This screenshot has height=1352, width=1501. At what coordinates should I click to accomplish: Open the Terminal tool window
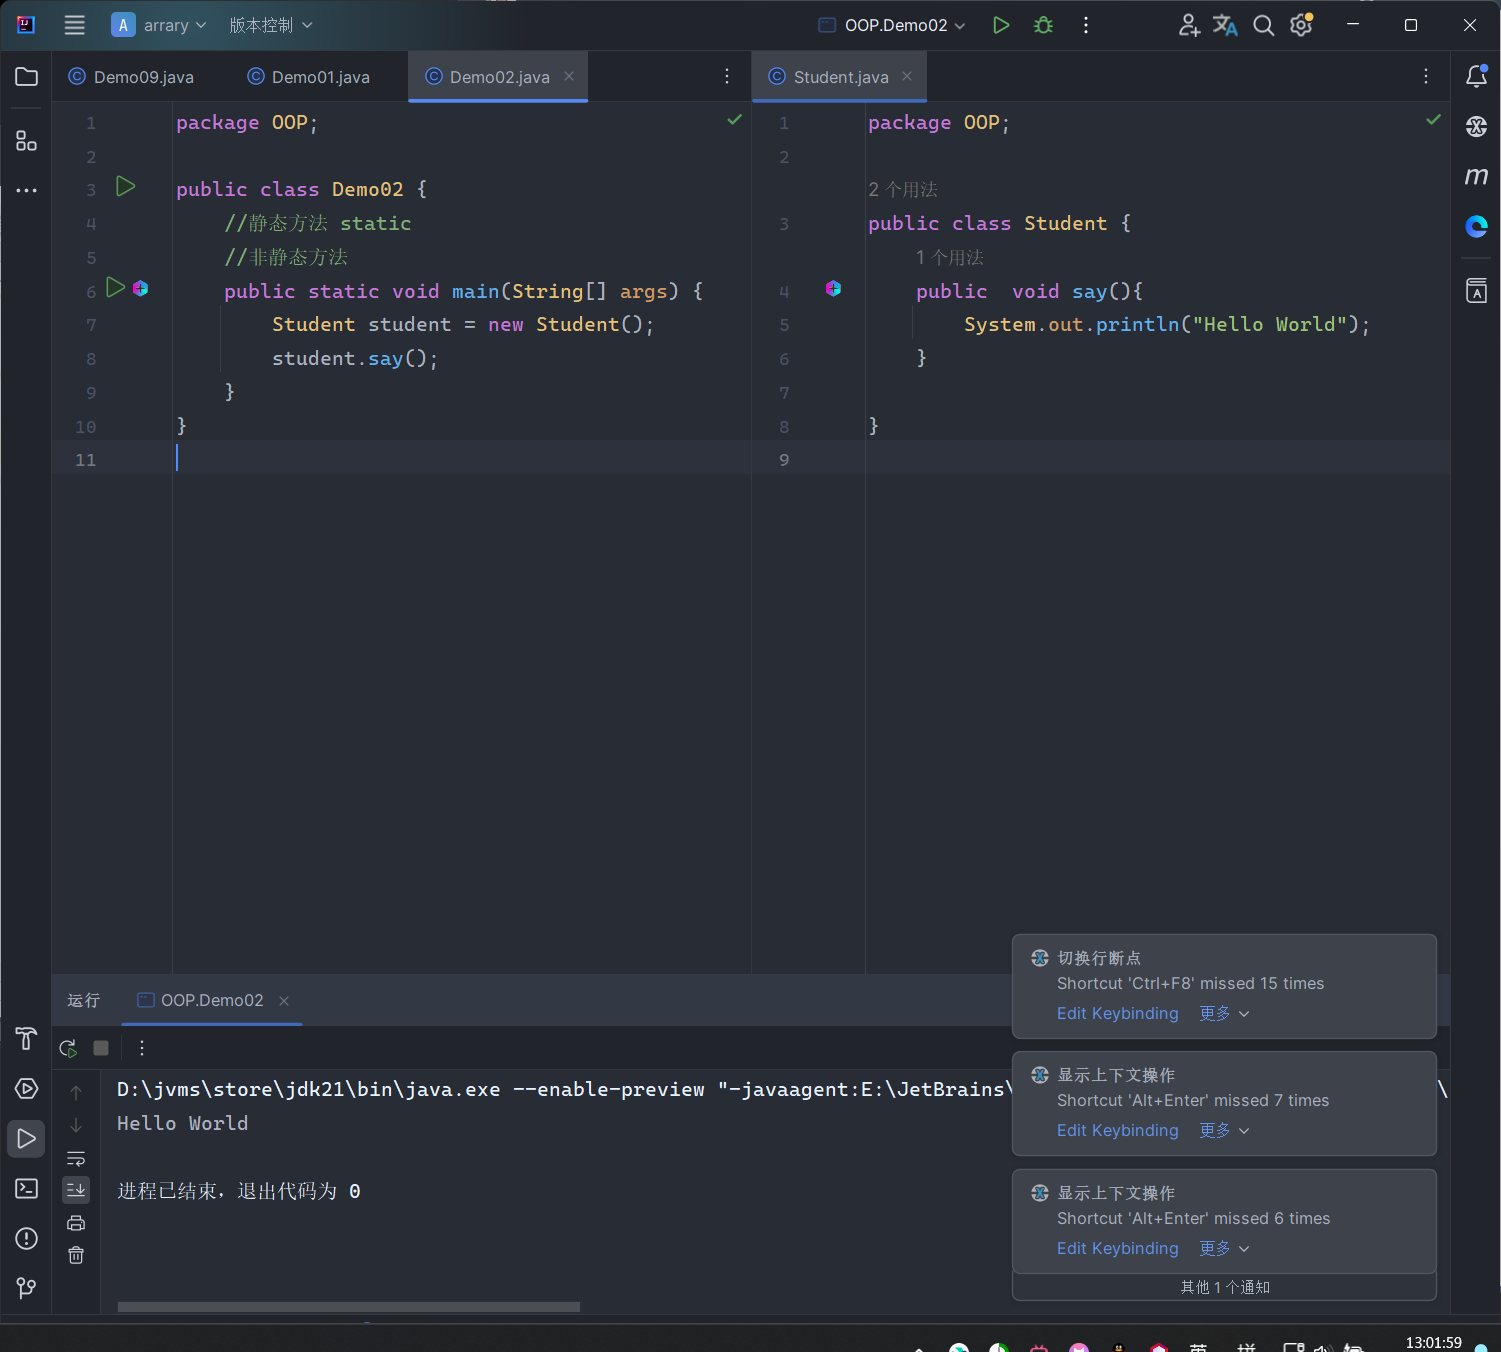(26, 1188)
